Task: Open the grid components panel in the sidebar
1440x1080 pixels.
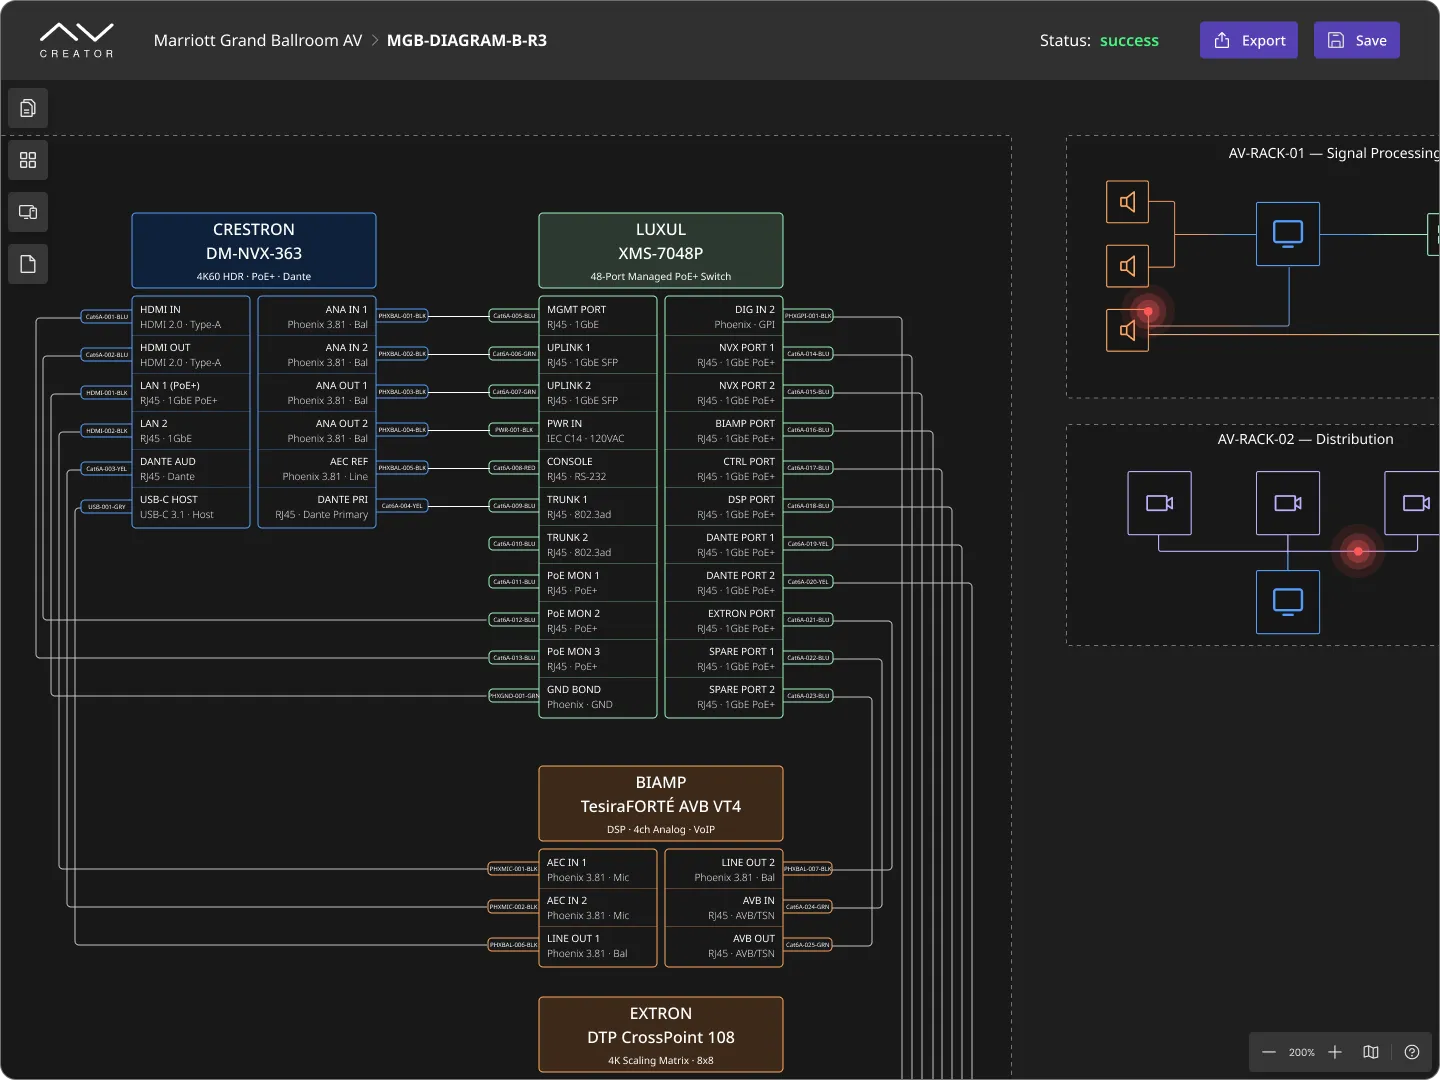Action: click(28, 160)
